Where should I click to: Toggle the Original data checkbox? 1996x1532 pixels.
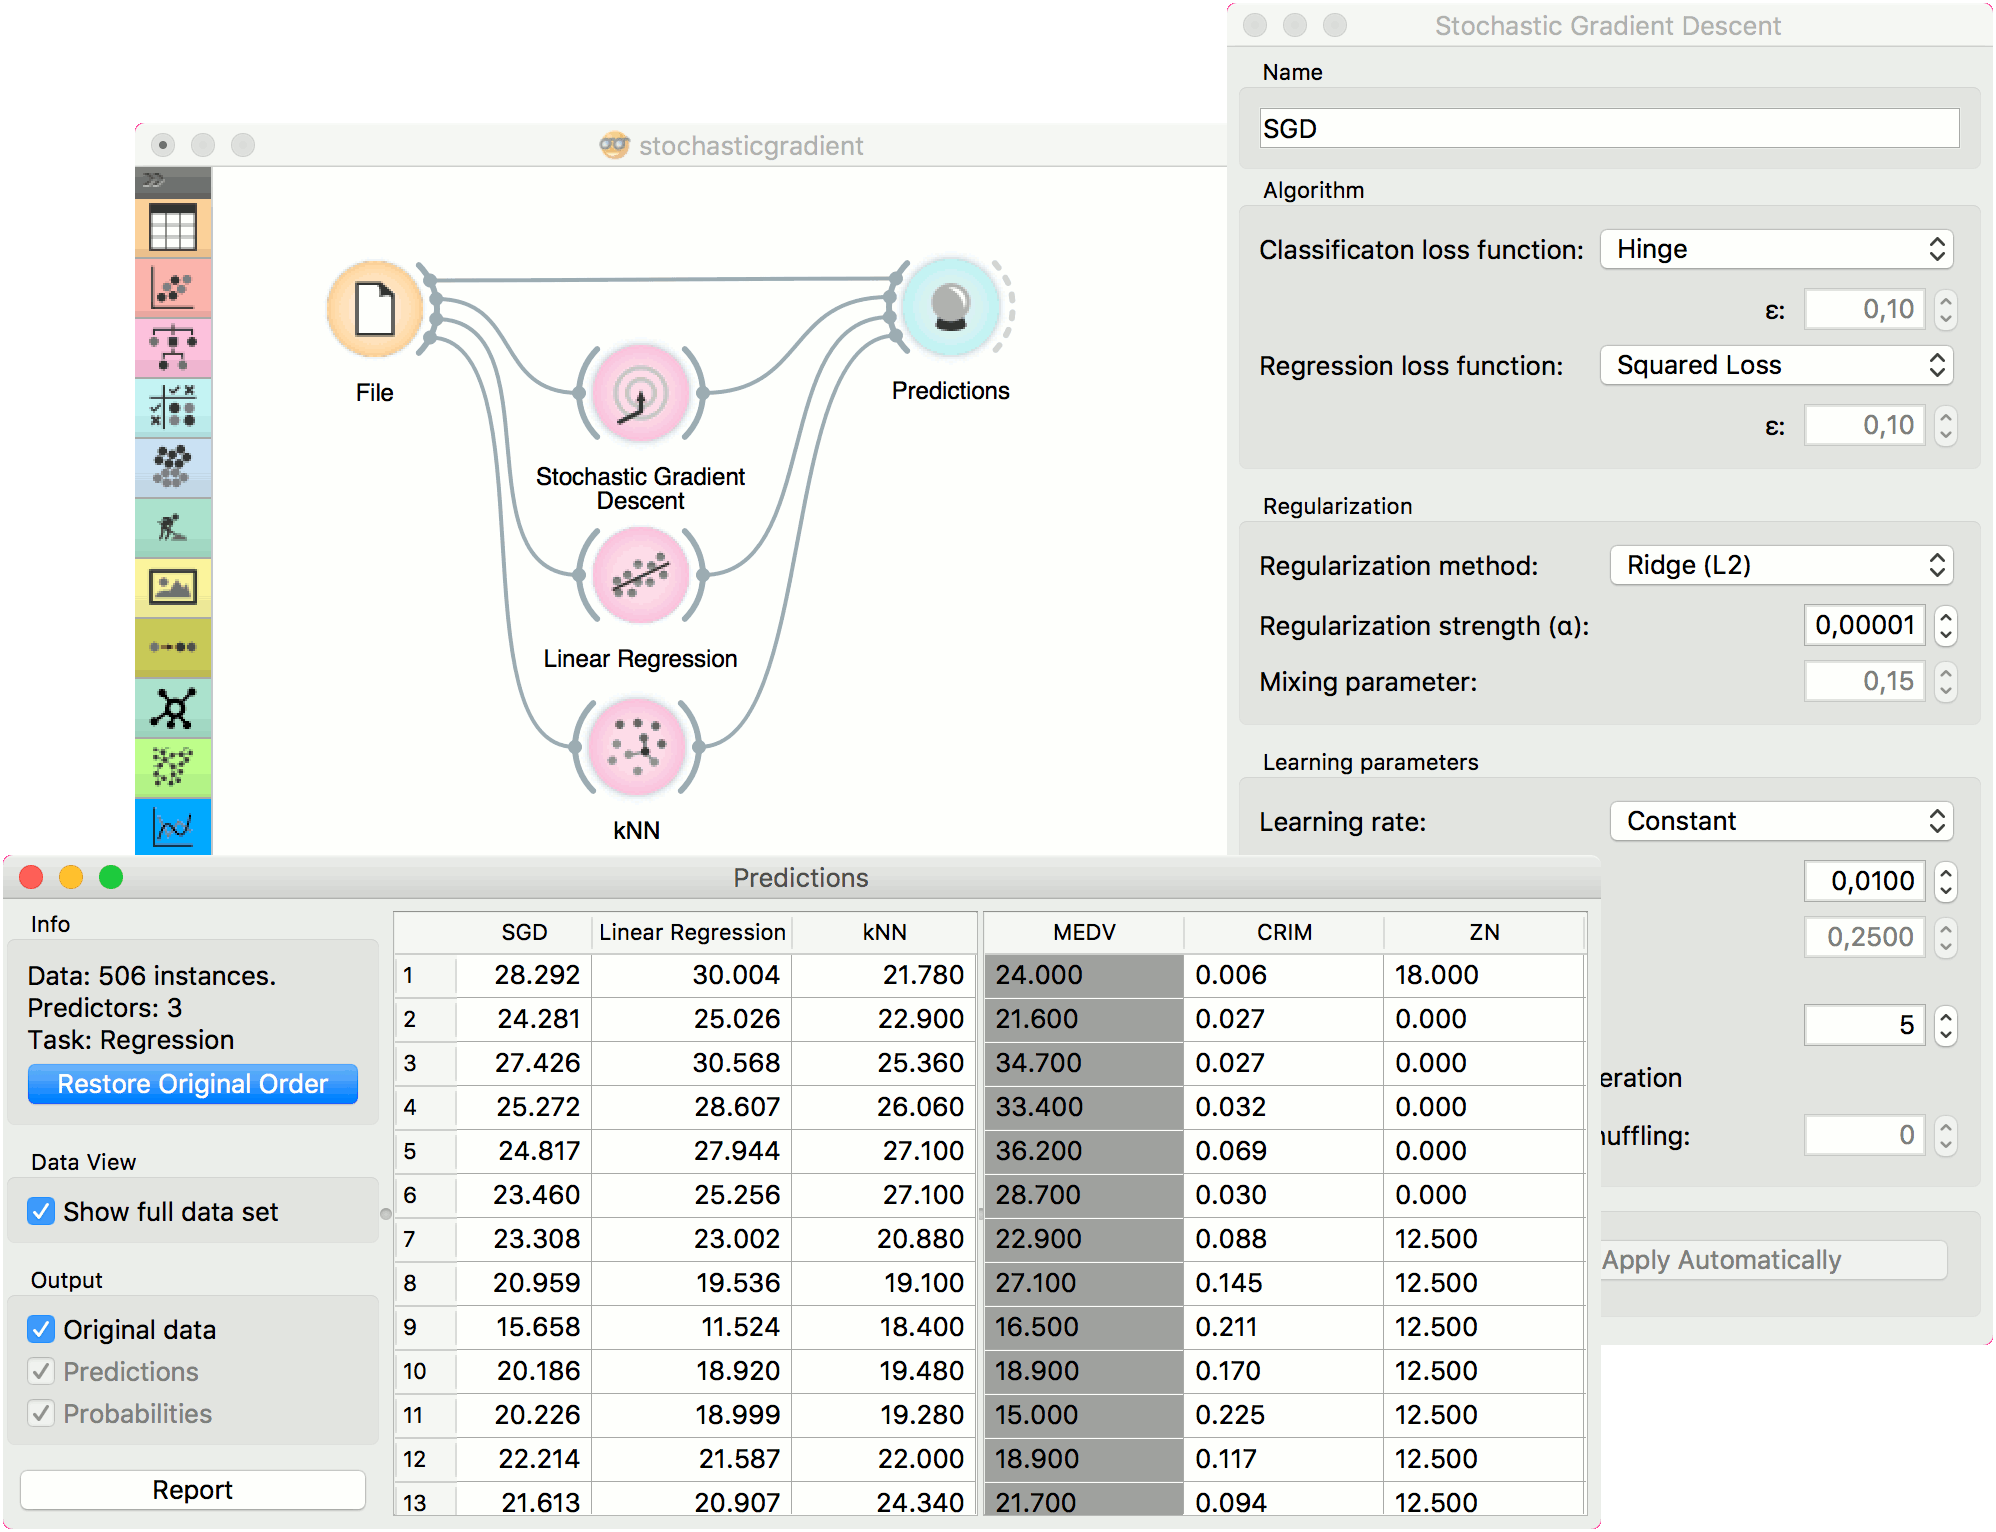click(x=41, y=1329)
